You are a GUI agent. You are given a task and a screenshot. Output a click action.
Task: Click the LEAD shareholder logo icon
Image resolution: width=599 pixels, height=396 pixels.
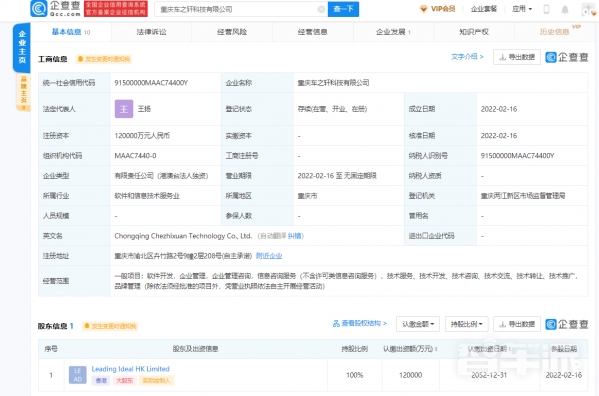pyautogui.click(x=78, y=375)
